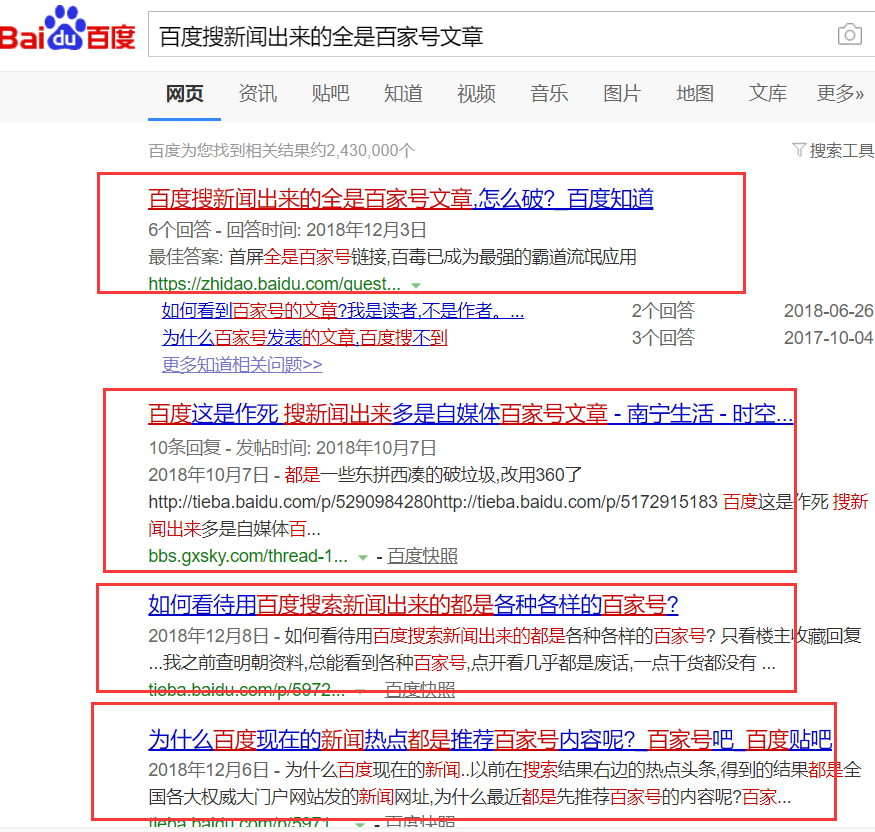Click snippet starting 2018年12月6日 - 为什么百度现在的新闻

click(x=505, y=770)
